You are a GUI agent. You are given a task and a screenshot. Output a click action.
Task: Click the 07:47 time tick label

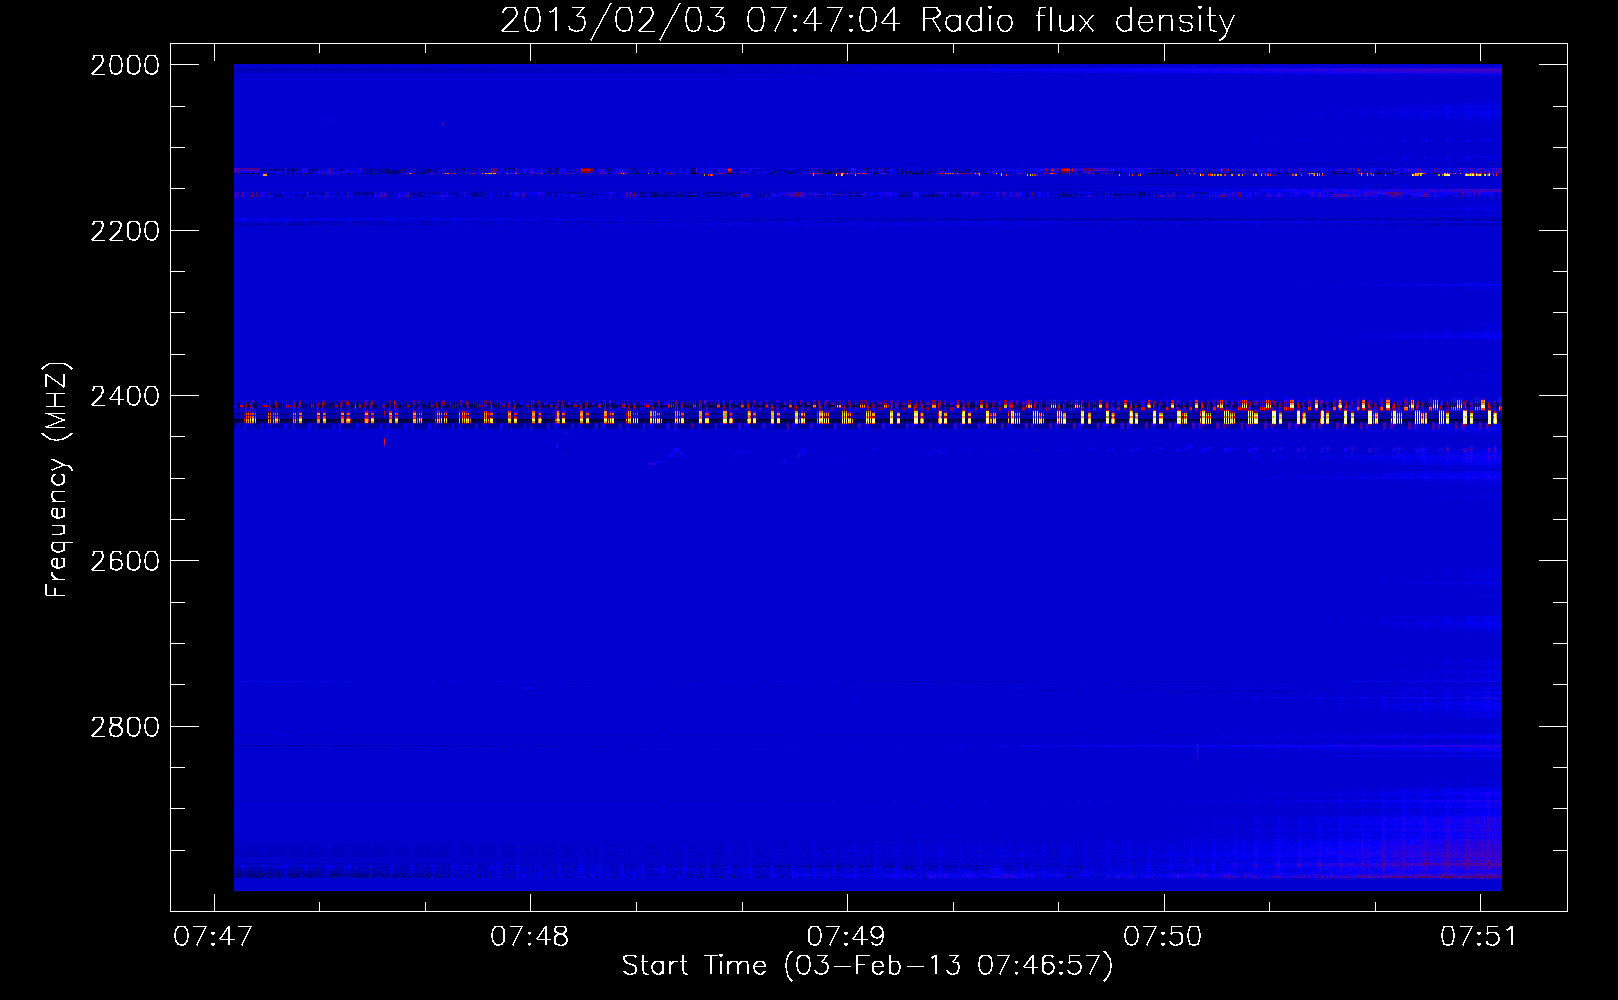(x=213, y=937)
